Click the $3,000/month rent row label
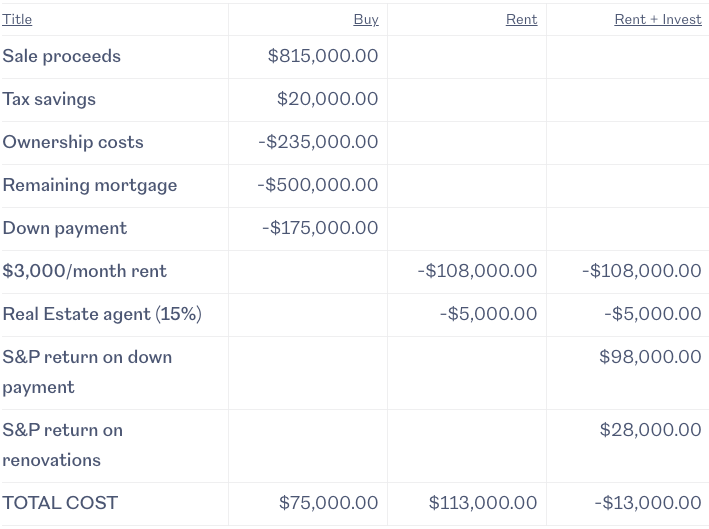 (85, 271)
